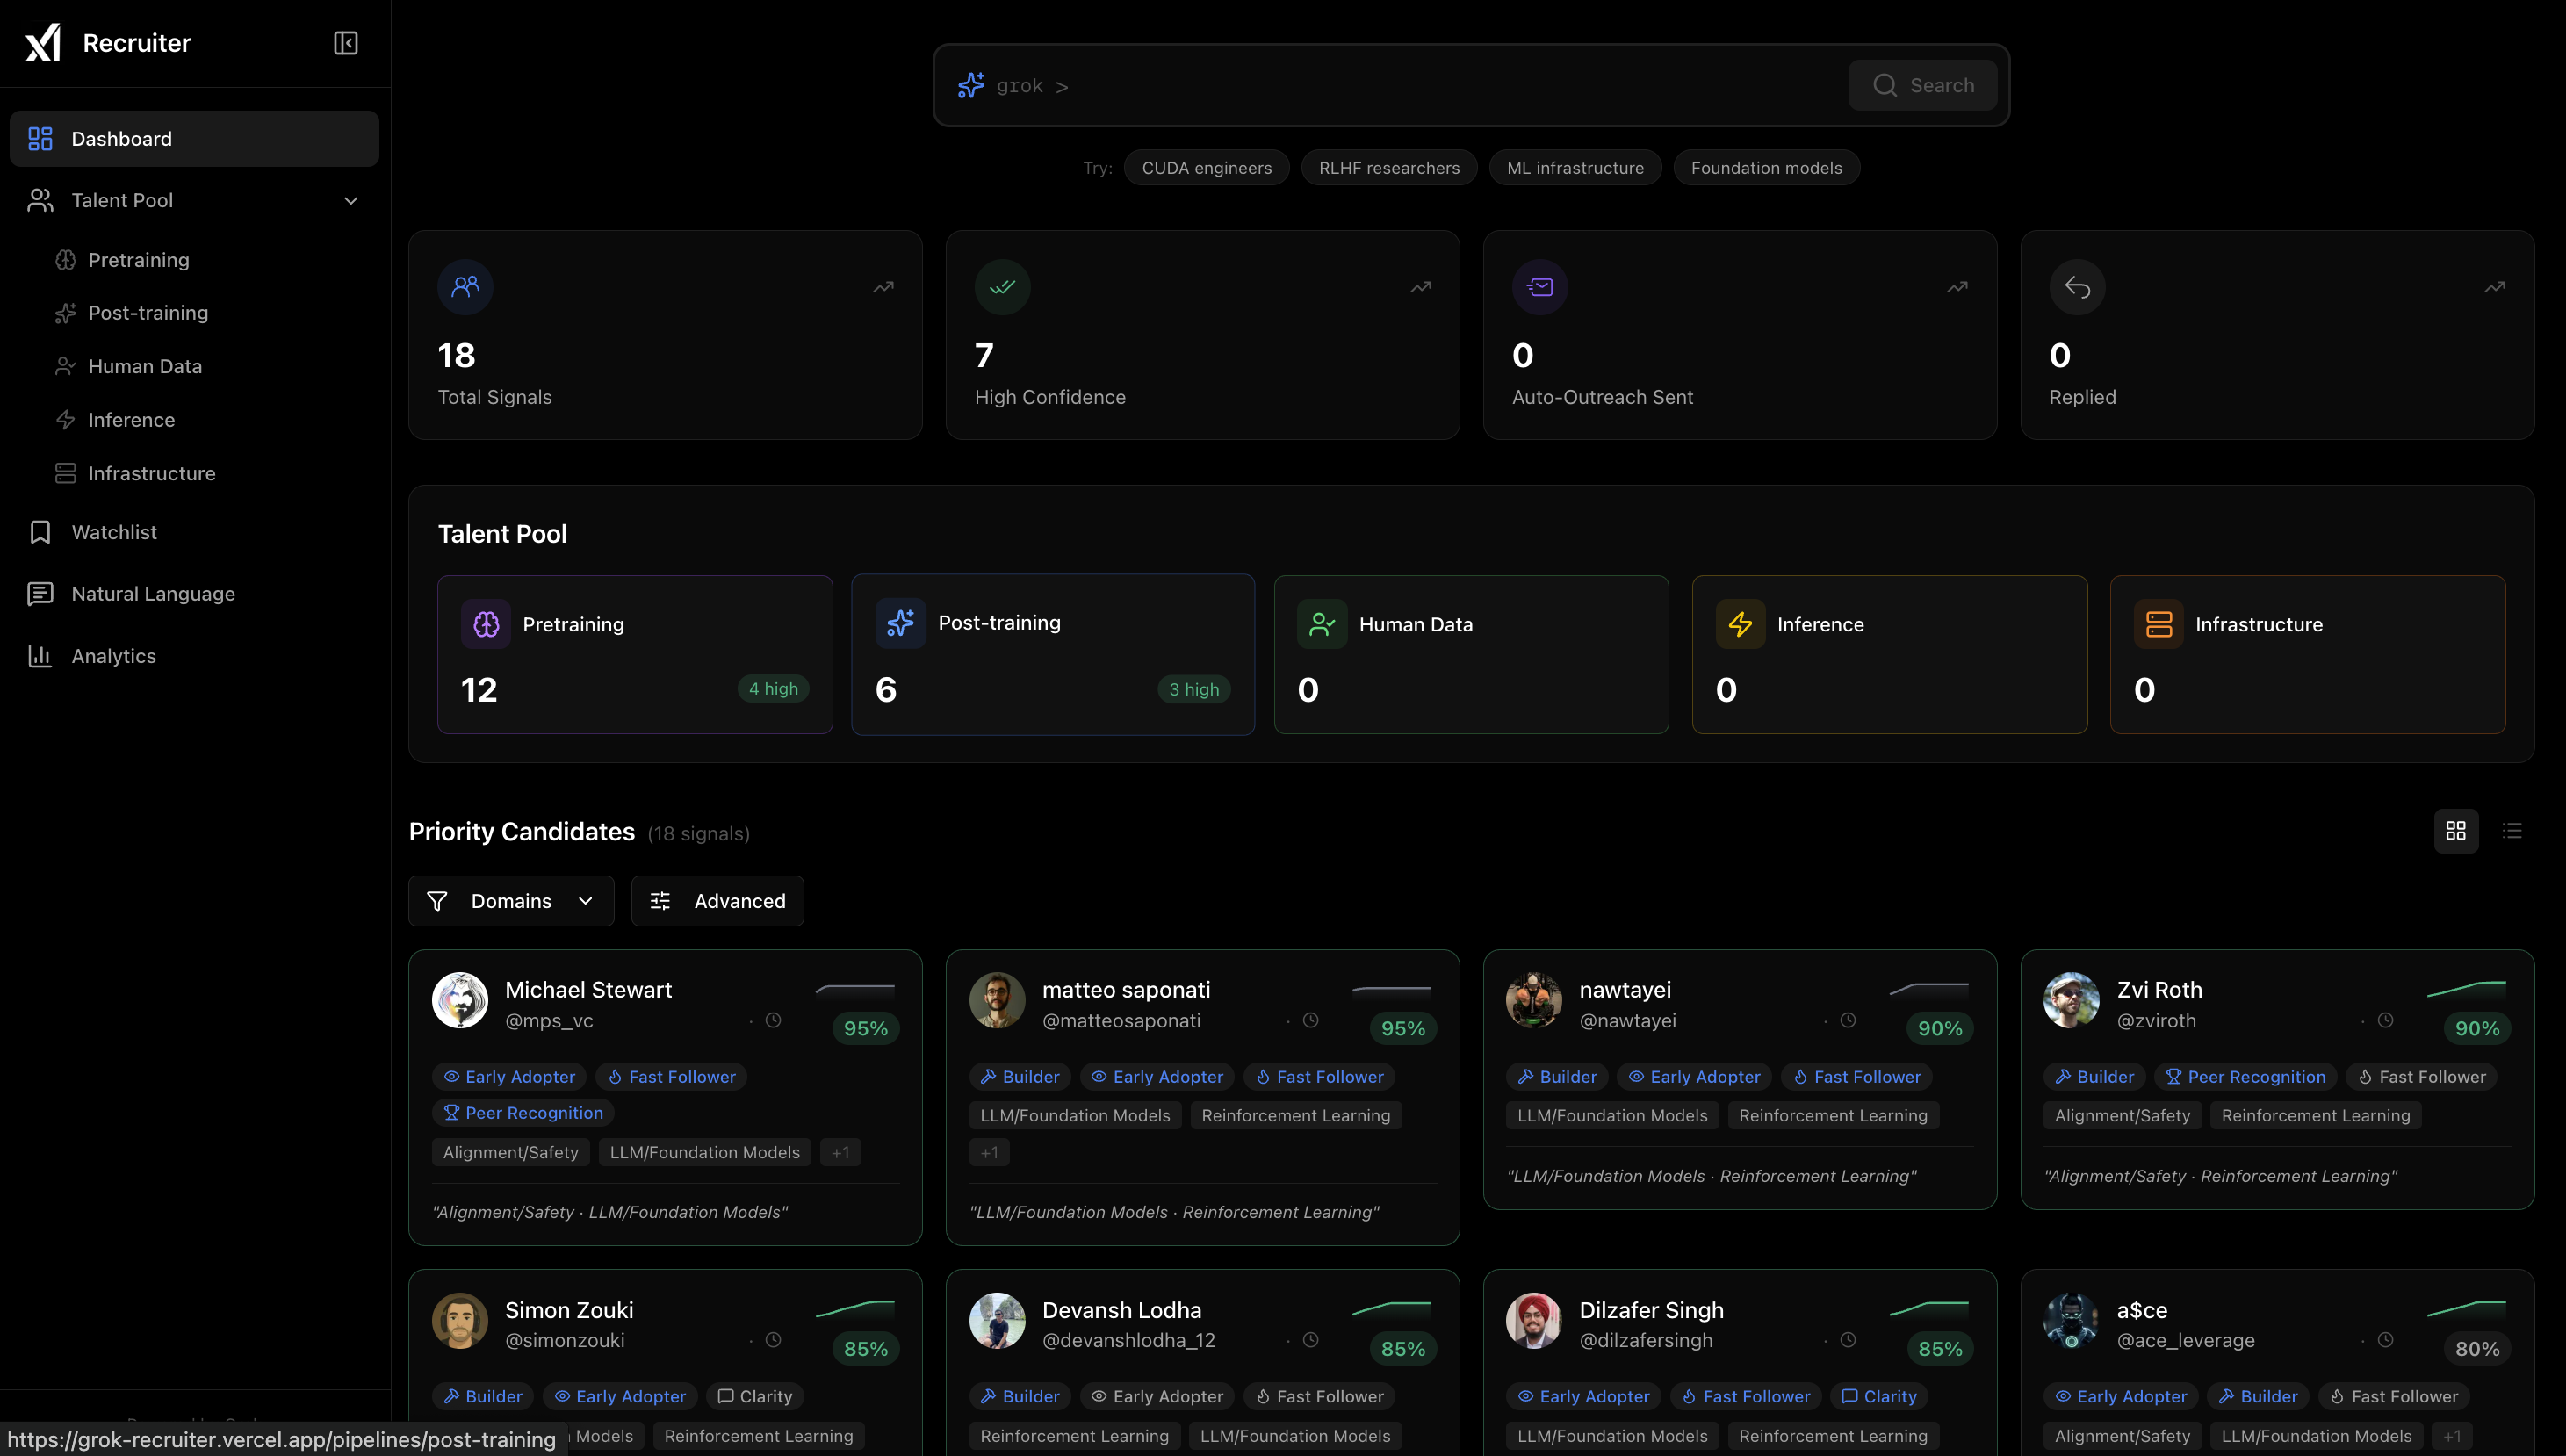Switch to list view layout
The width and height of the screenshot is (2566, 1456).
2512,831
